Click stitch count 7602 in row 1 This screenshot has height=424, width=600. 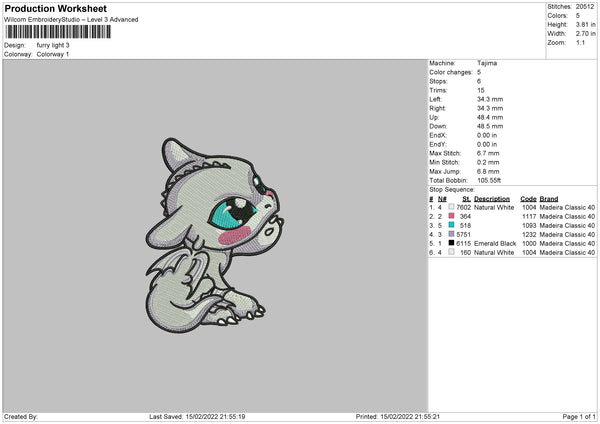[463, 207]
